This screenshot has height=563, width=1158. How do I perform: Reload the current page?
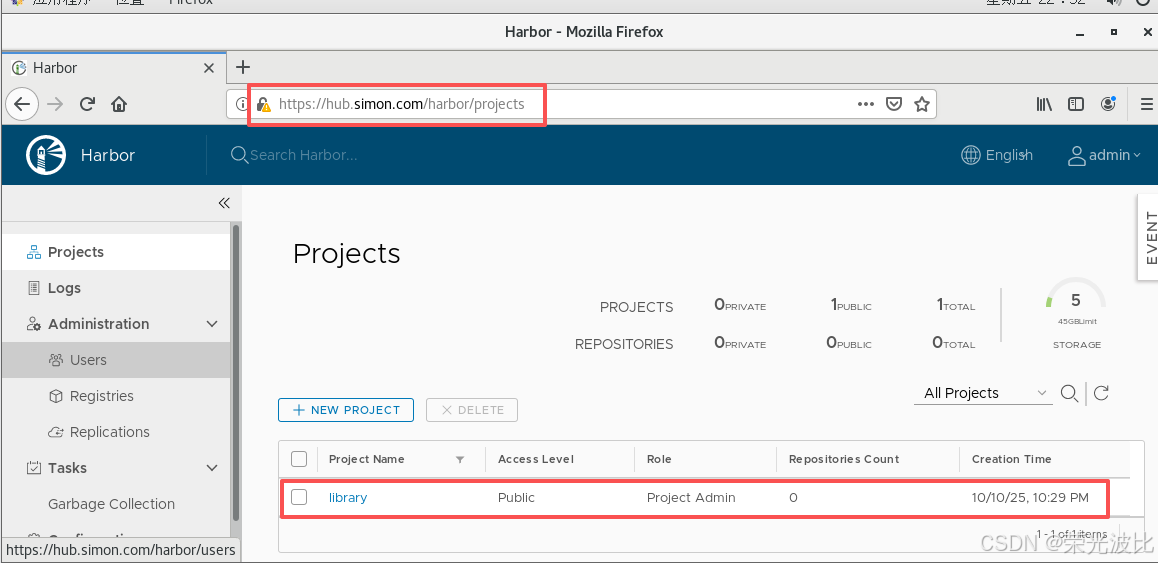click(87, 104)
